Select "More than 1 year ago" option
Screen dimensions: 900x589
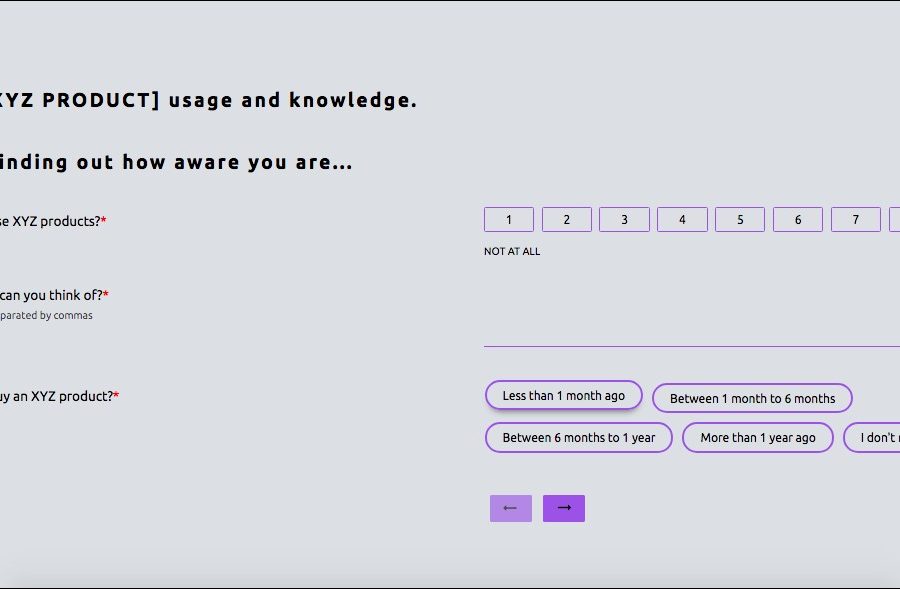757,438
